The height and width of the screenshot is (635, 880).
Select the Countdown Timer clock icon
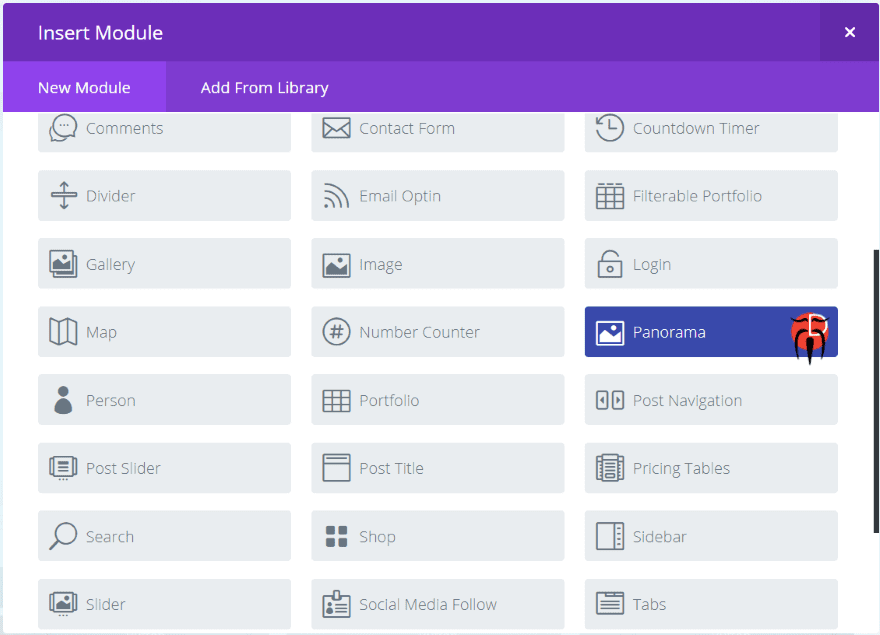[609, 128]
